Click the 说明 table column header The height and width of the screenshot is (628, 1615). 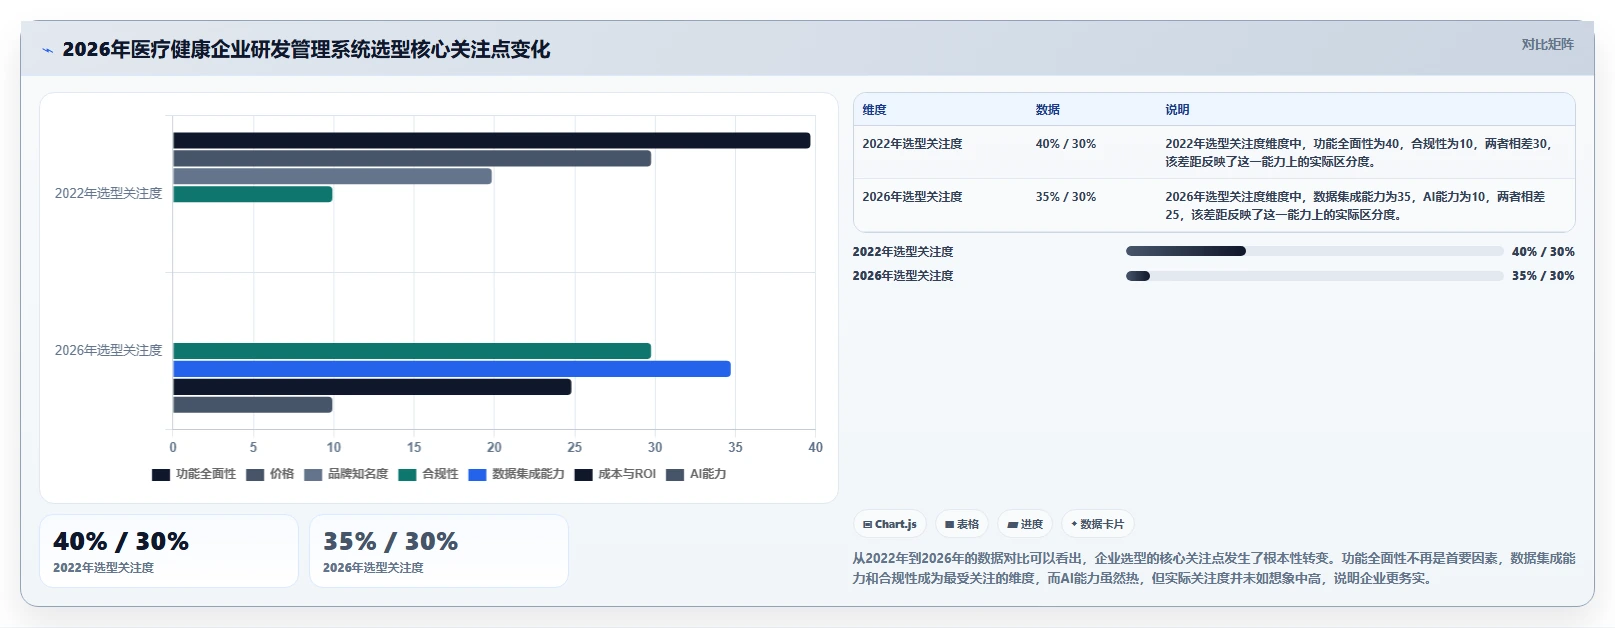click(1177, 110)
